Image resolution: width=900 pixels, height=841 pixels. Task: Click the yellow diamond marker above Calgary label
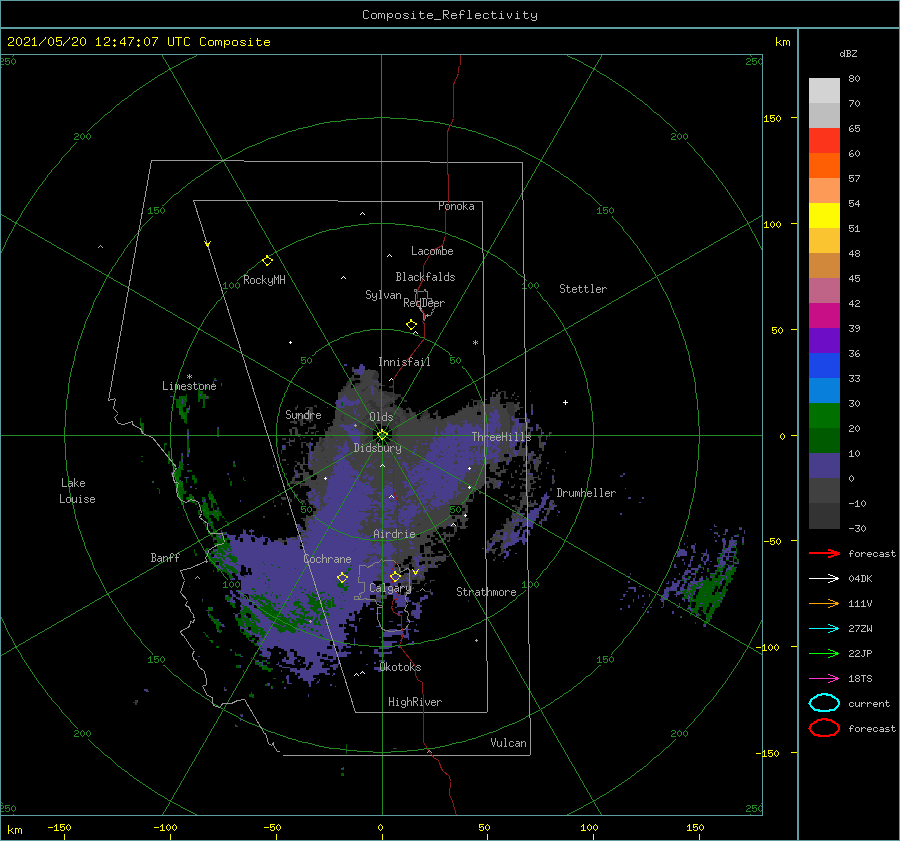click(x=395, y=576)
